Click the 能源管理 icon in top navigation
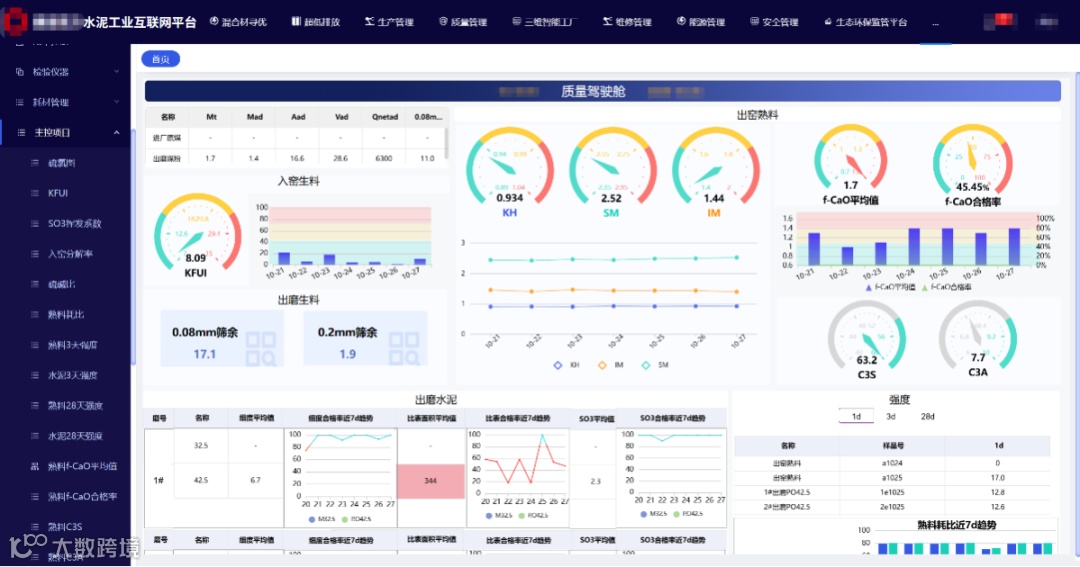Viewport: 1080px width, 567px height. [x=681, y=21]
